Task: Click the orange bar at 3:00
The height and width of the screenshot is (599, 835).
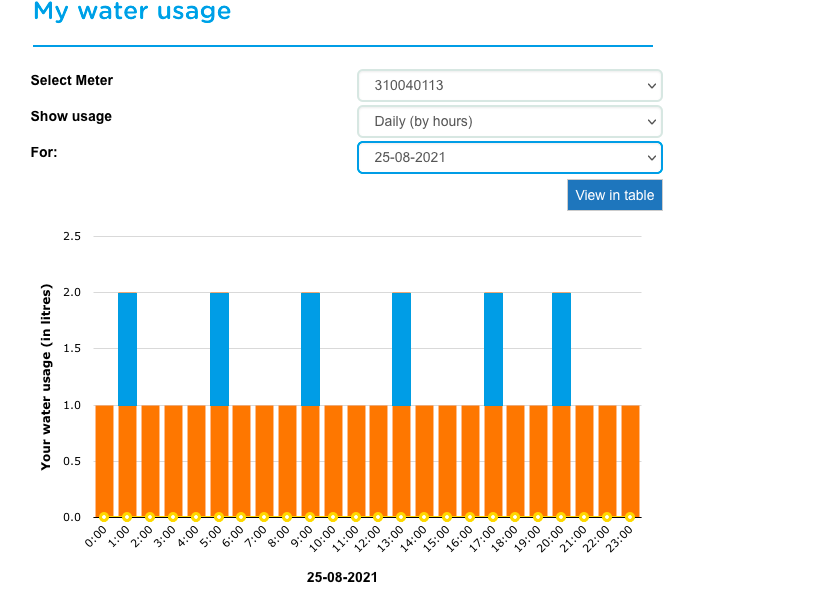Action: (x=173, y=461)
